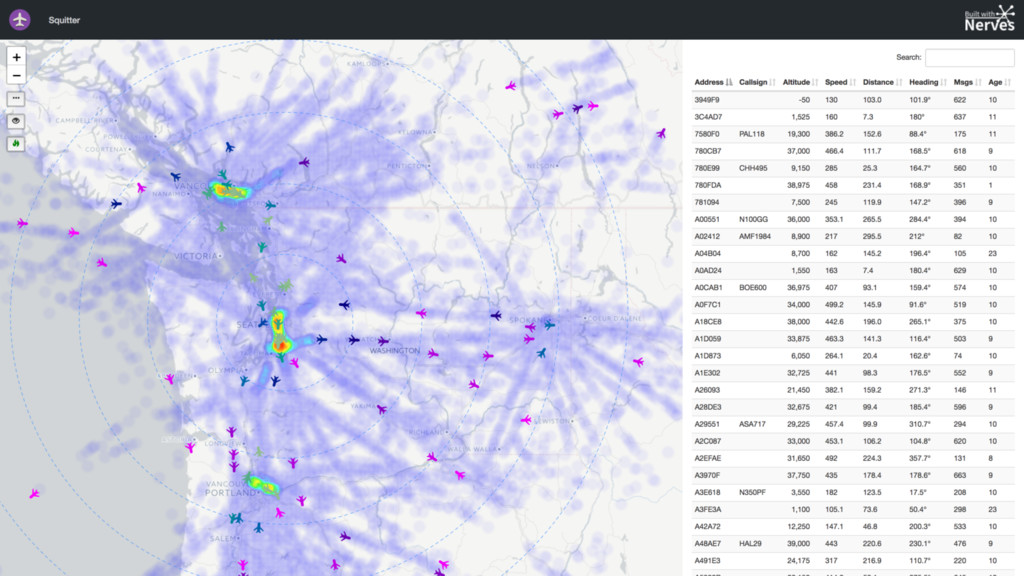Sort table by Callsign column
This screenshot has width=1024, height=576.
pyautogui.click(x=756, y=82)
